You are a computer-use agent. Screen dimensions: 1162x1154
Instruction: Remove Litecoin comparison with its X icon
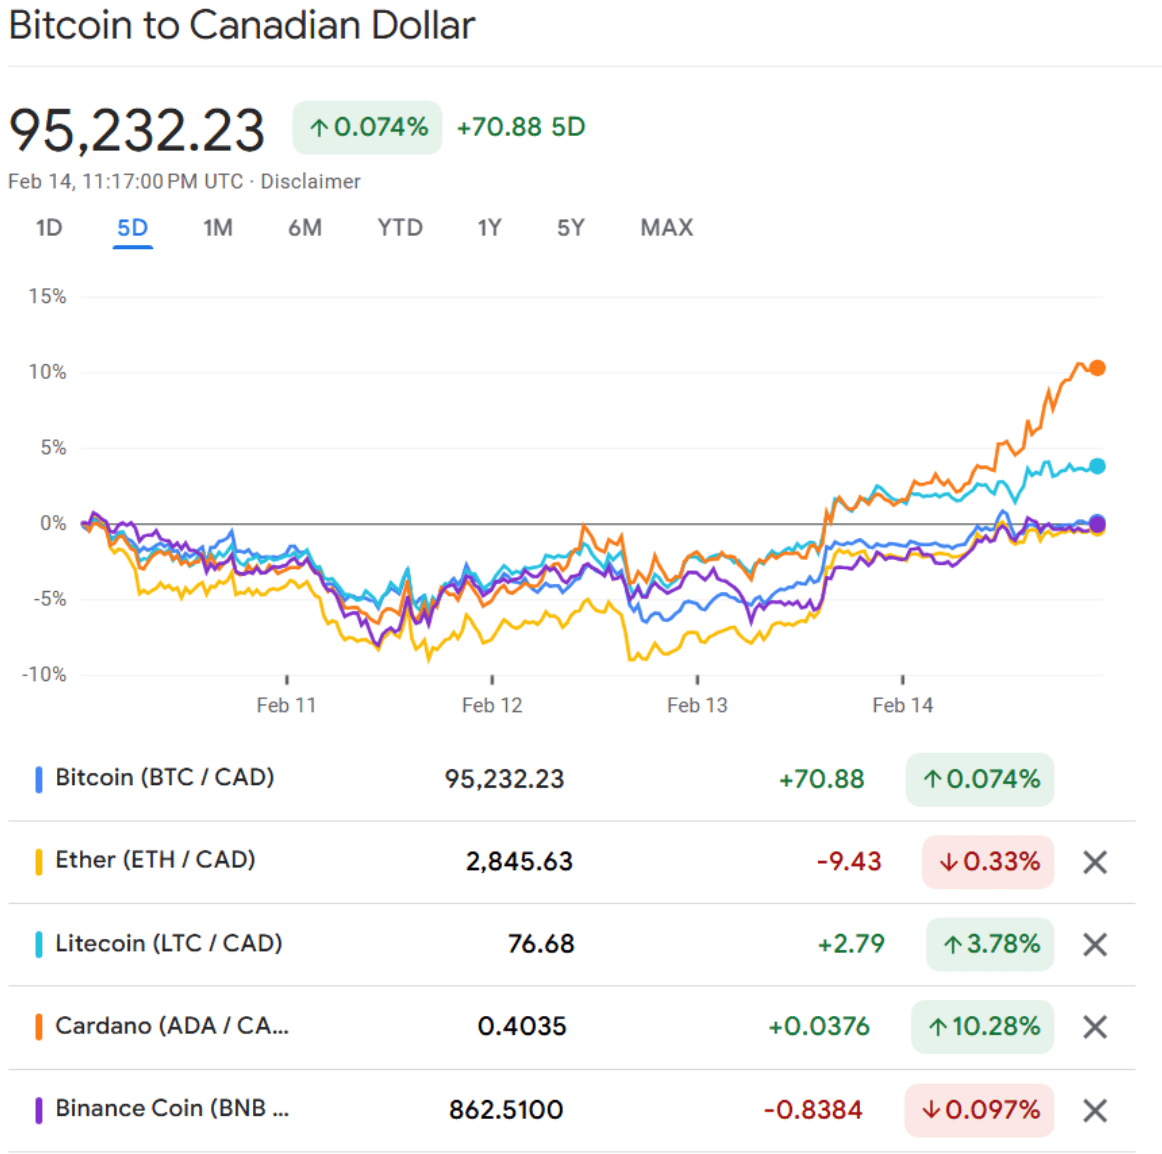point(1095,945)
